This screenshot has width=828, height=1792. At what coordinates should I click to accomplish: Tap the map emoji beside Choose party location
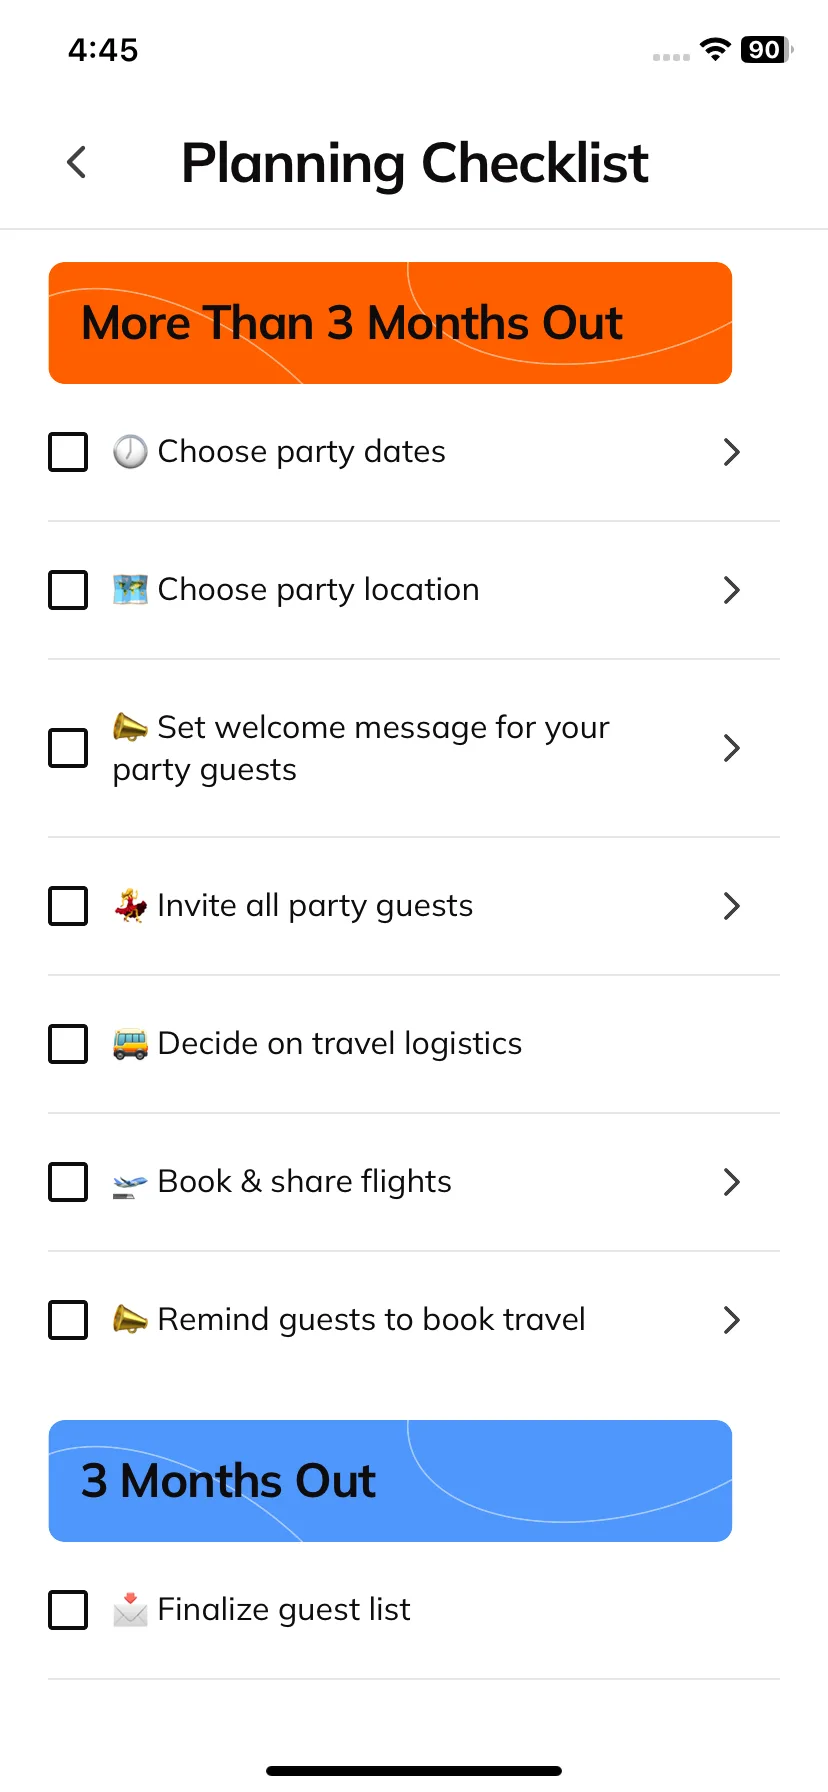[x=130, y=590]
